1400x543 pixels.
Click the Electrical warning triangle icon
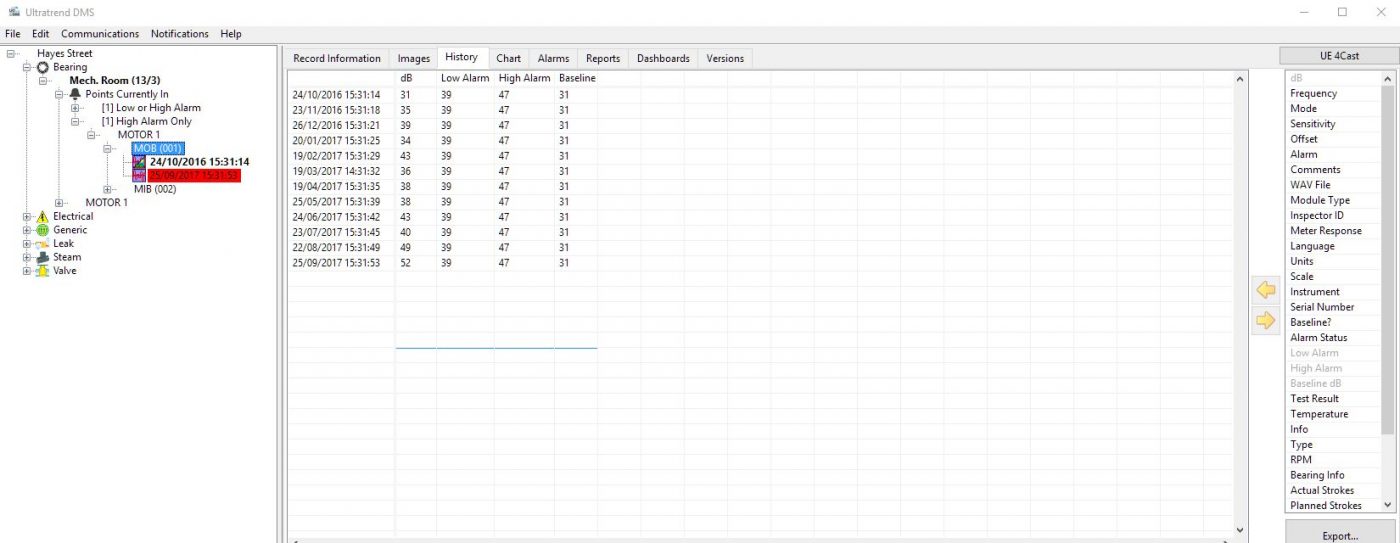43,217
